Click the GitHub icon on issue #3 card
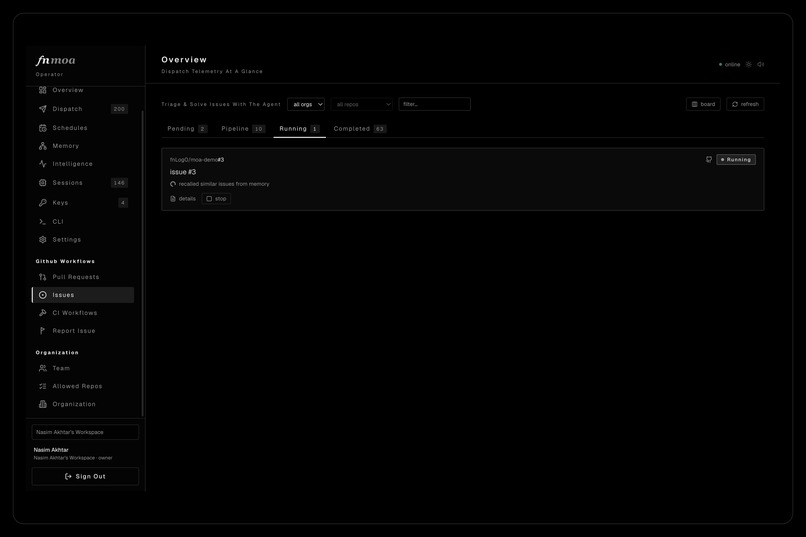 point(709,160)
